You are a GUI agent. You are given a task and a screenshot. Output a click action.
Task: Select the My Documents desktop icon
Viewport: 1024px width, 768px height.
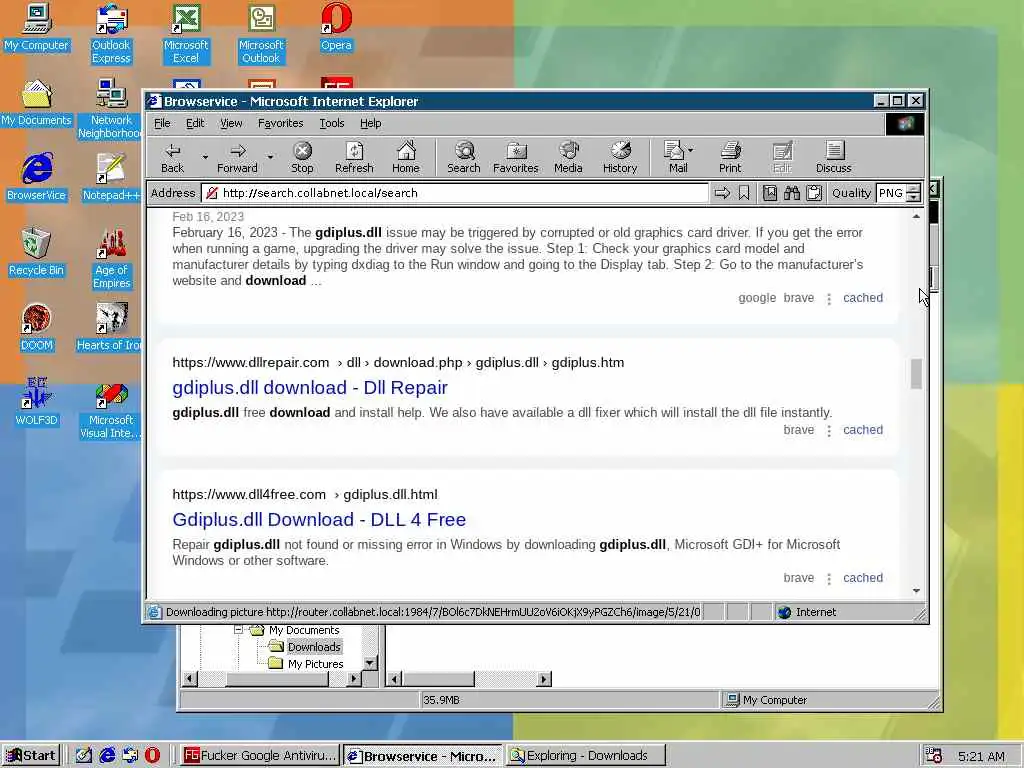pos(36,103)
